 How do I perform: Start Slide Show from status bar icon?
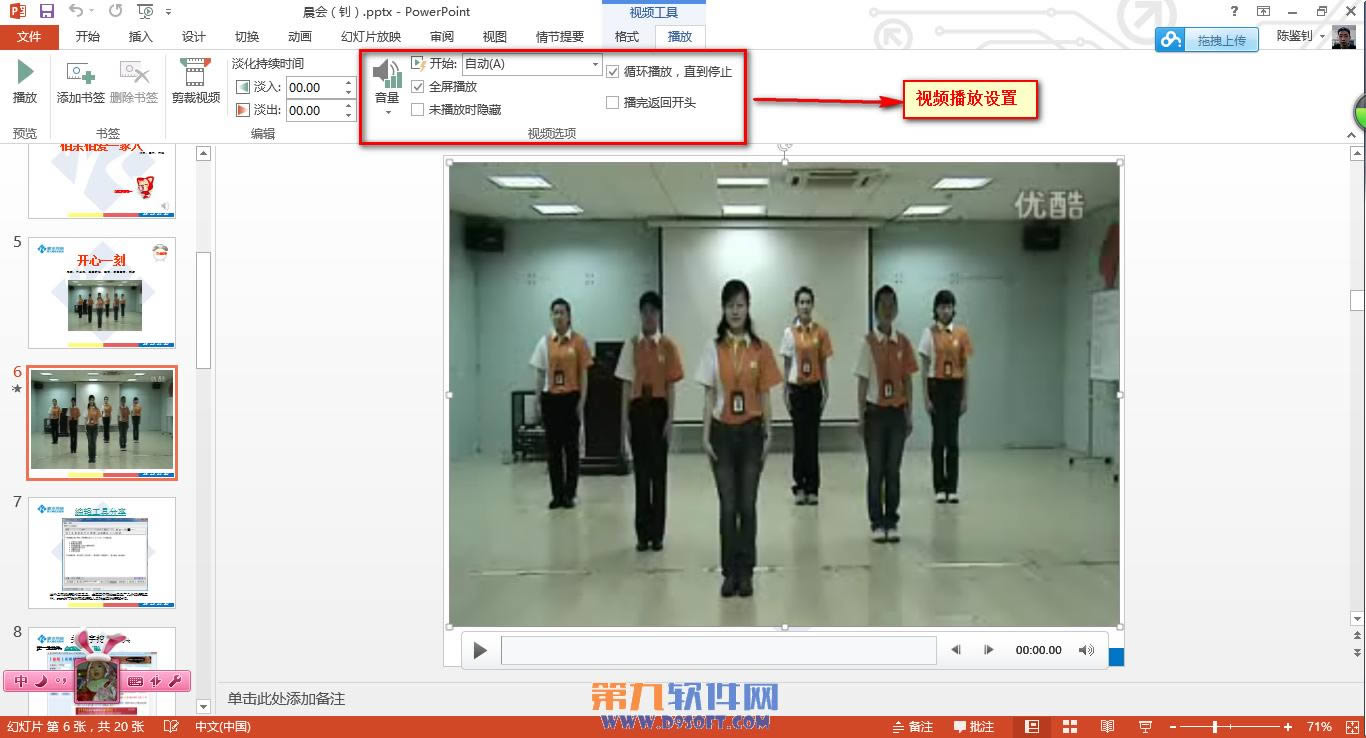1146,727
